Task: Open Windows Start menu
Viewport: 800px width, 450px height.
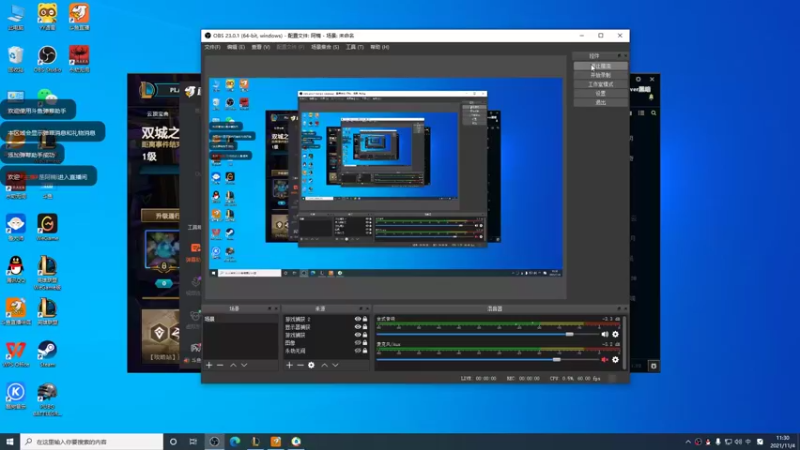Action: tap(10, 441)
